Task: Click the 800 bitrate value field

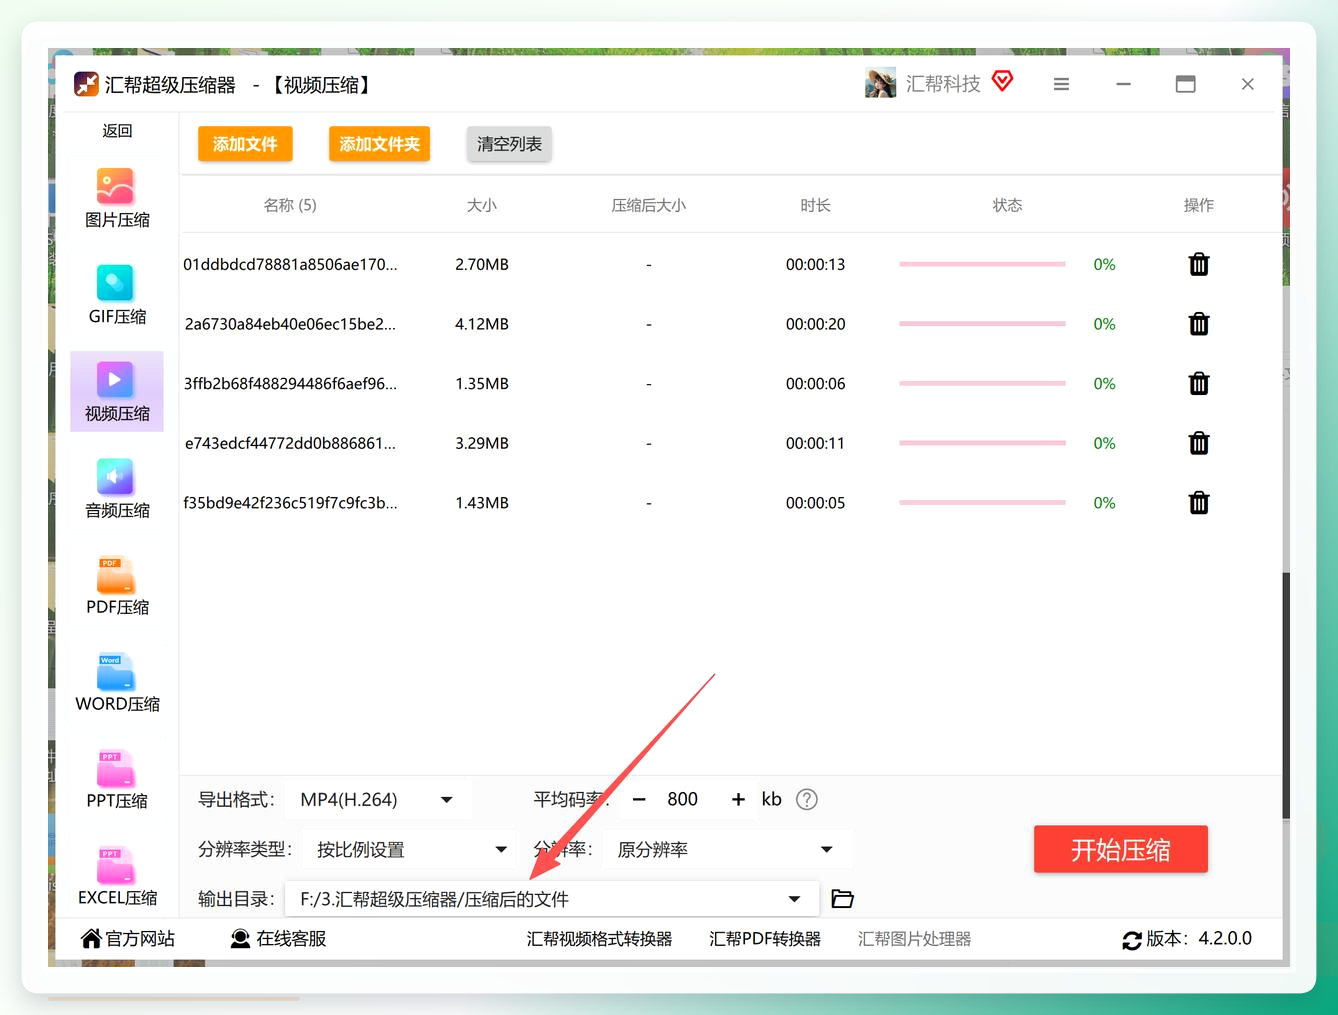Action: [683, 799]
